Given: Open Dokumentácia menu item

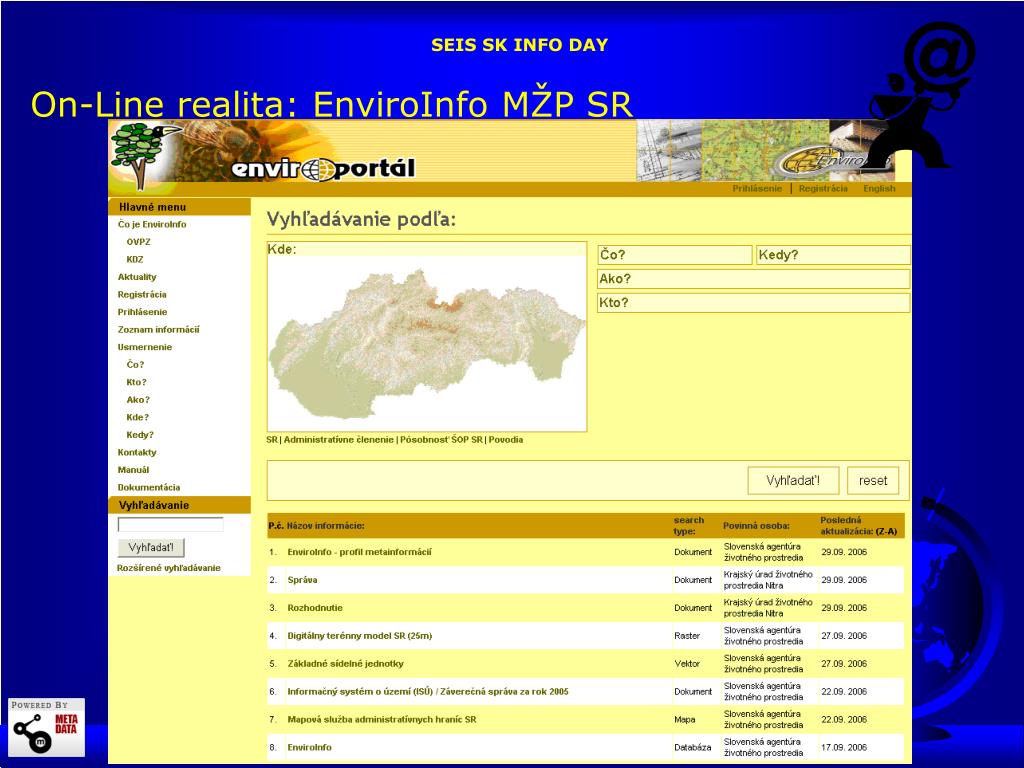Looking at the screenshot, I should coord(149,488).
